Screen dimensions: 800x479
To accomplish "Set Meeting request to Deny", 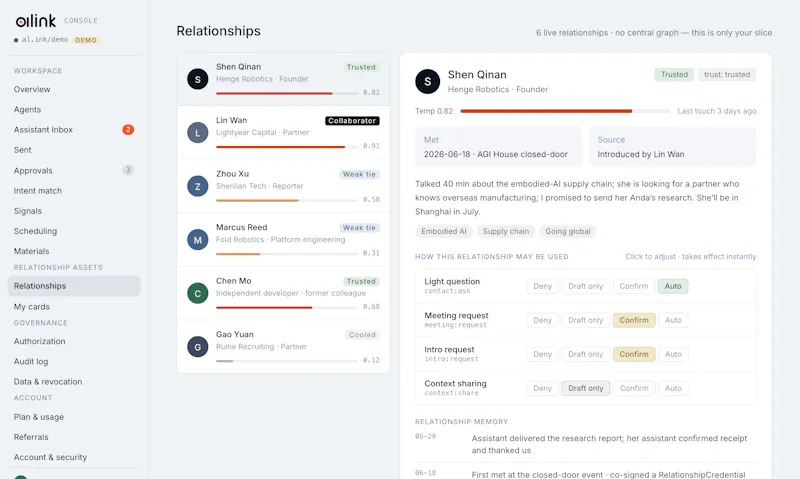I will coord(542,320).
